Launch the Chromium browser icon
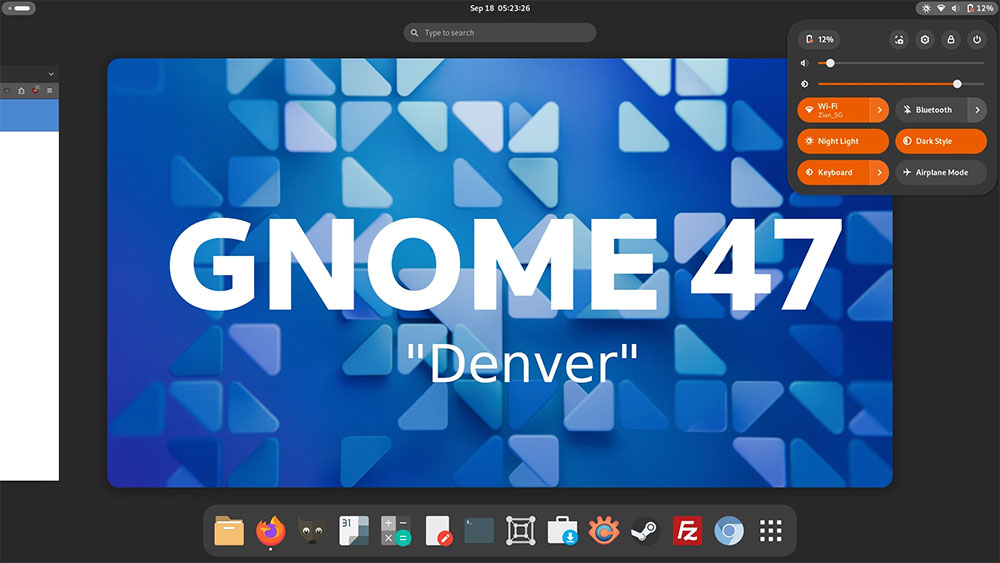Viewport: 1000px width, 563px height. click(729, 530)
